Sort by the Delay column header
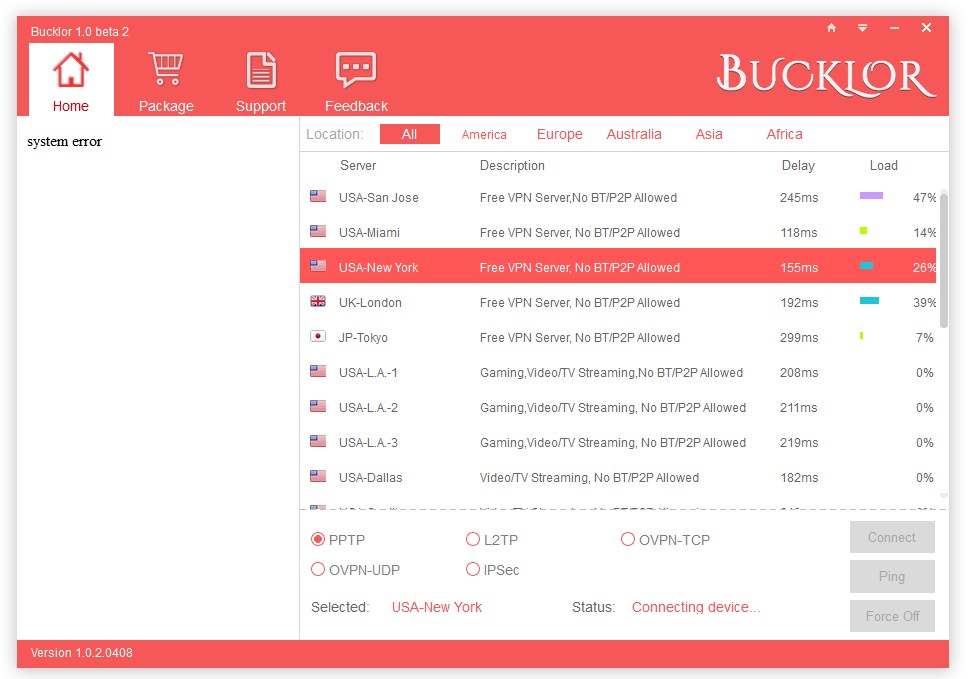Image resolution: width=970 pixels, height=679 pixels. point(798,166)
